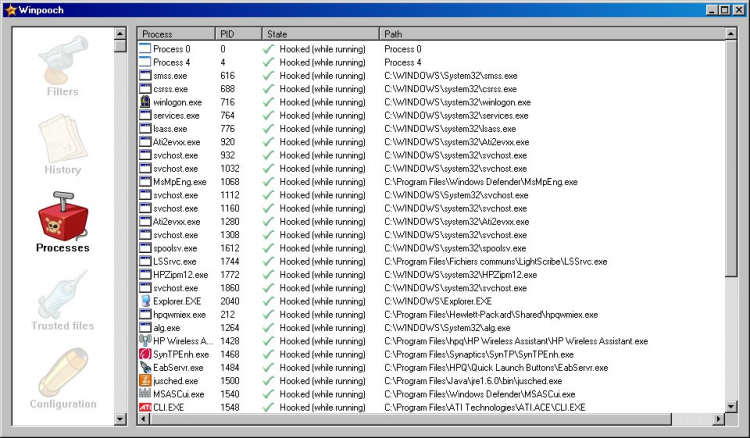Click the process list scroll up arrow
750x438 pixels.
click(730, 33)
